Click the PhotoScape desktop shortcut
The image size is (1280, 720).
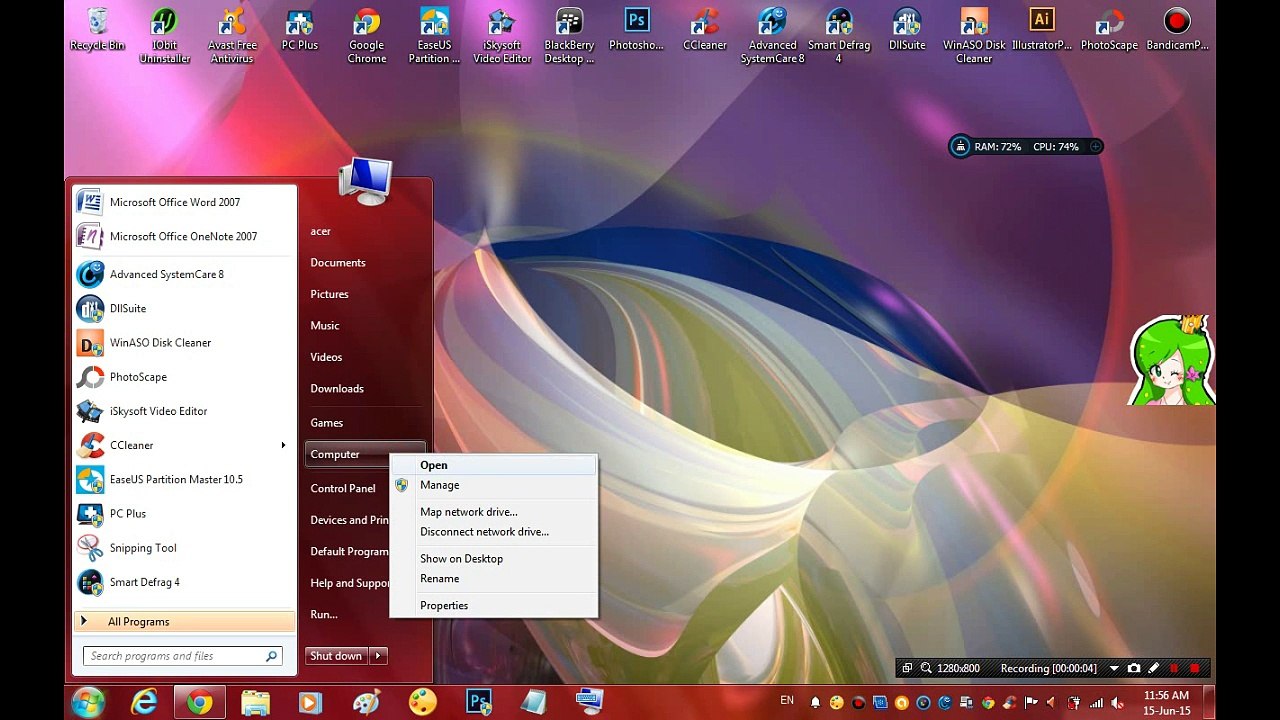tap(1109, 30)
